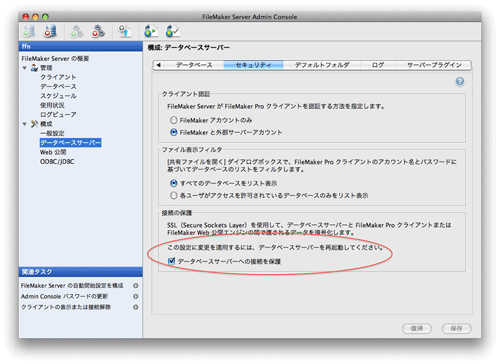Select ODBC/JDBC in the sidebar tree
Image resolution: width=500 pixels, height=364 pixels.
57,162
